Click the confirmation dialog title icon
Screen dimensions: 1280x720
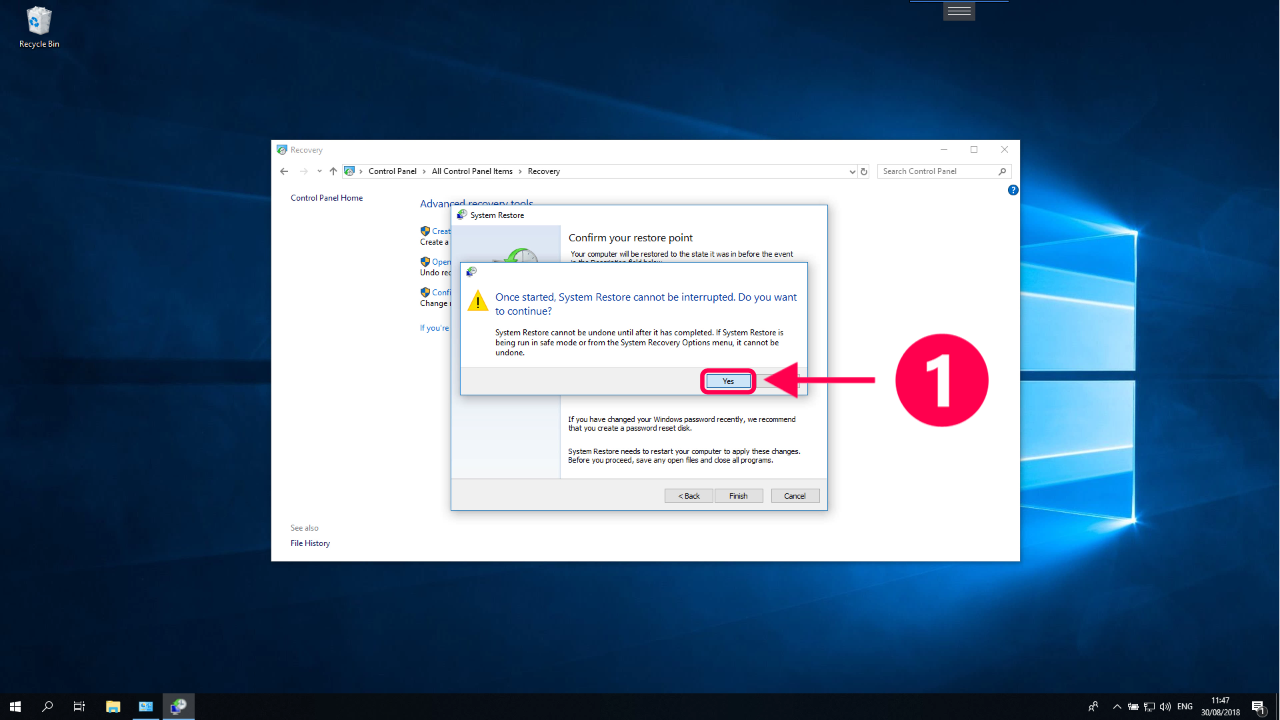(x=471, y=271)
